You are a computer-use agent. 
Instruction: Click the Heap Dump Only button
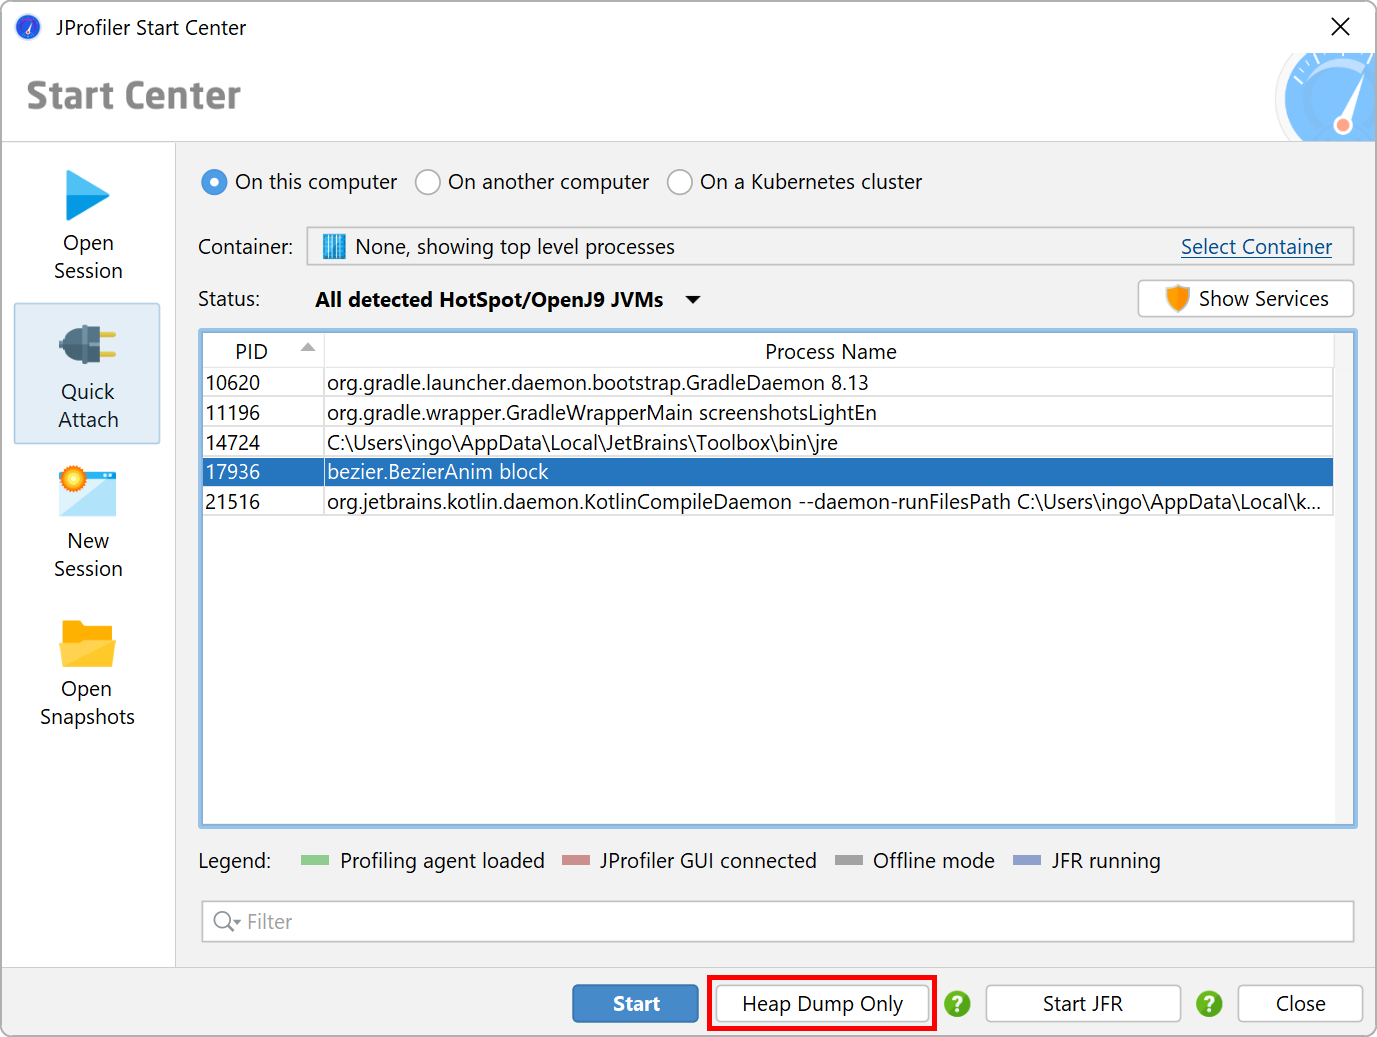pyautogui.click(x=822, y=1003)
